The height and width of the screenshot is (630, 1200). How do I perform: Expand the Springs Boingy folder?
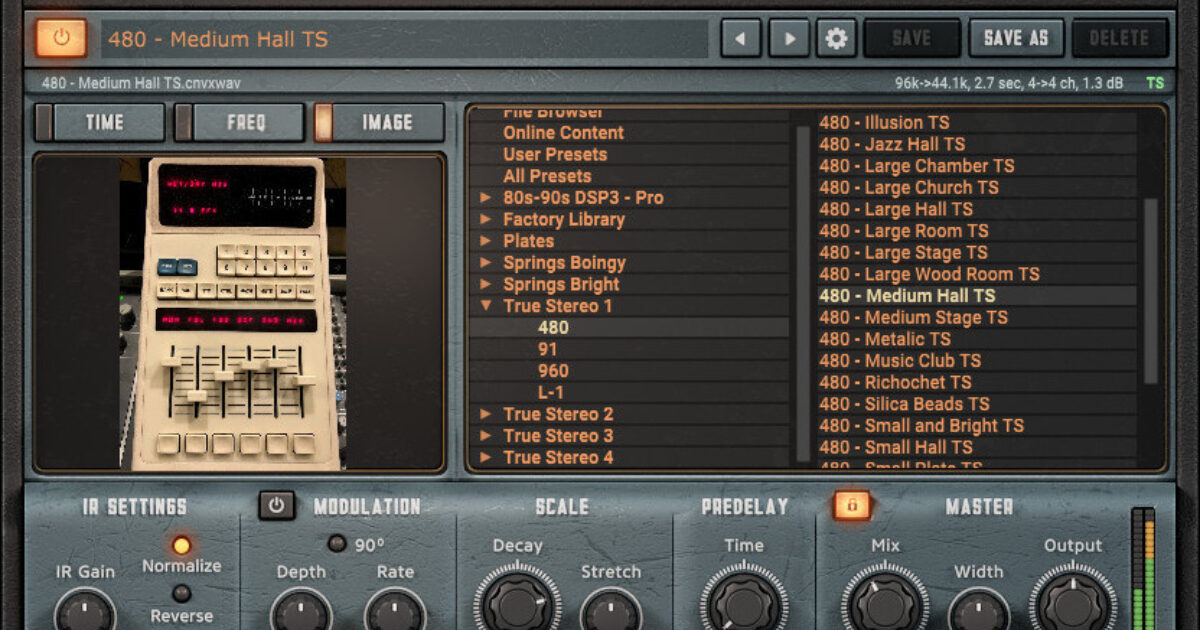click(486, 263)
